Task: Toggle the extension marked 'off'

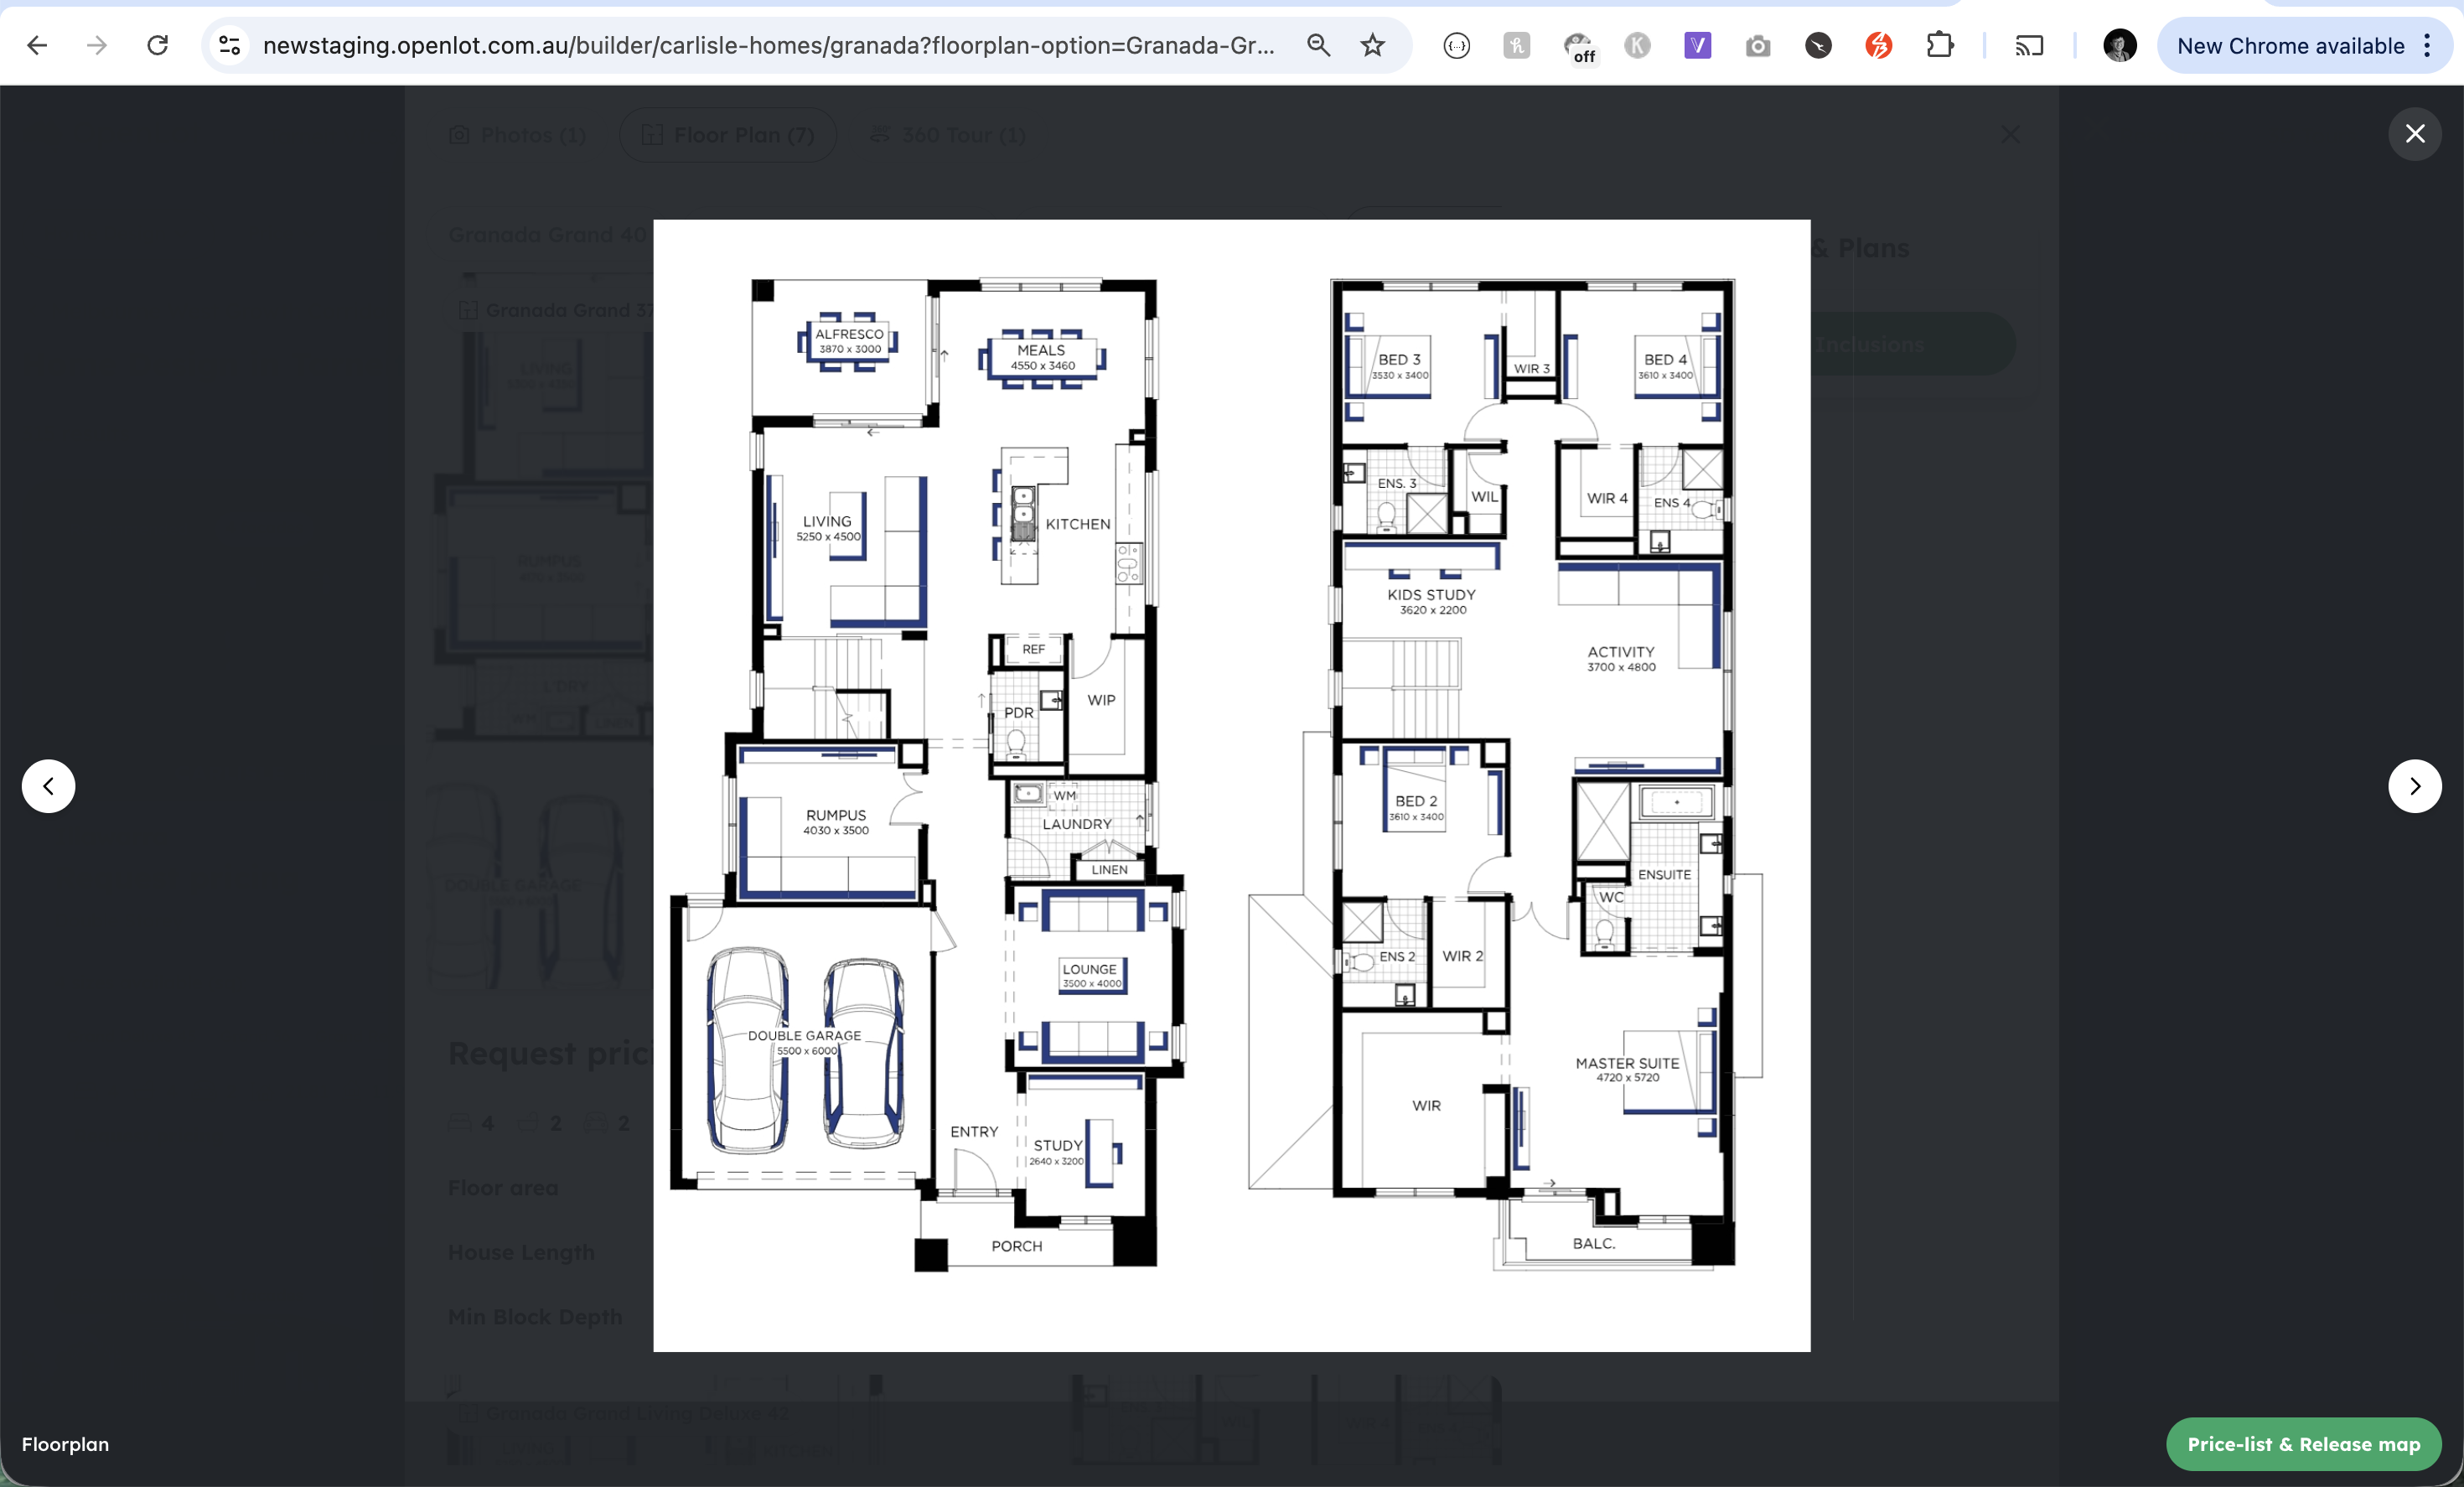Action: pos(1578,46)
